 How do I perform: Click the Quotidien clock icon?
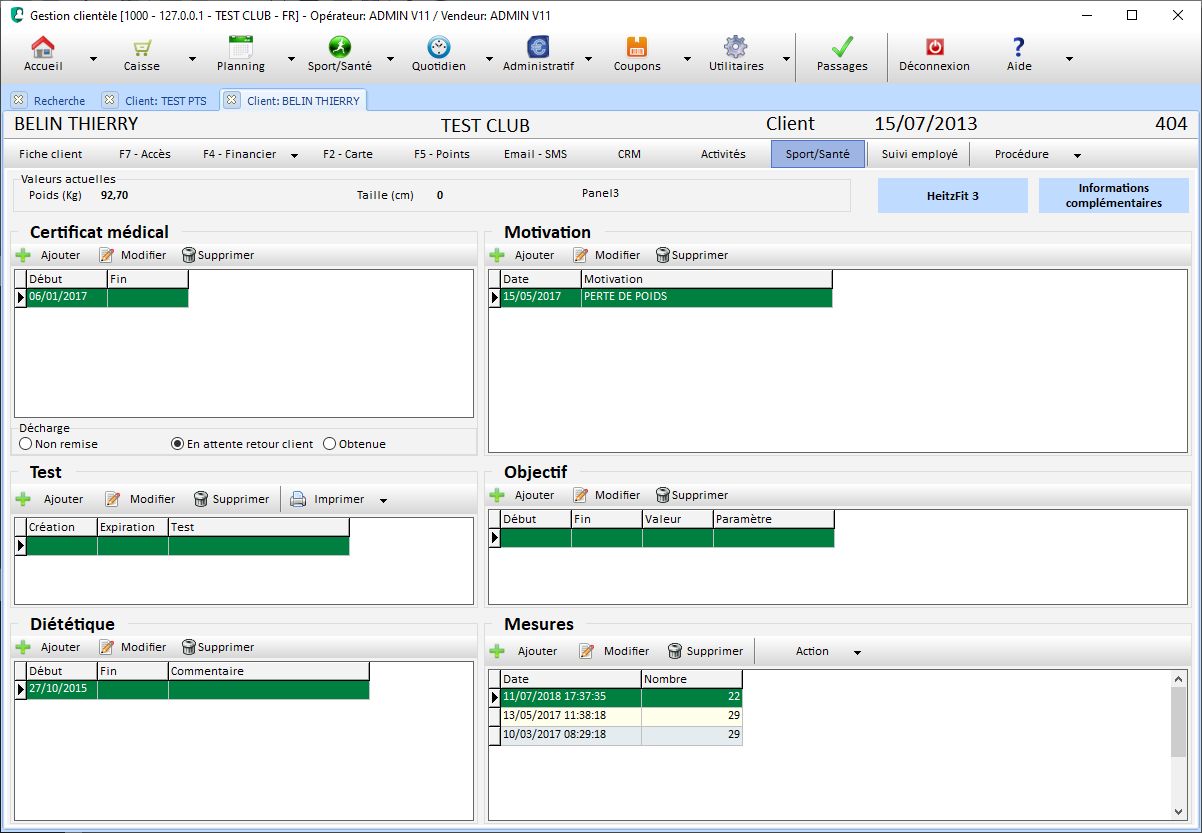pyautogui.click(x=438, y=47)
